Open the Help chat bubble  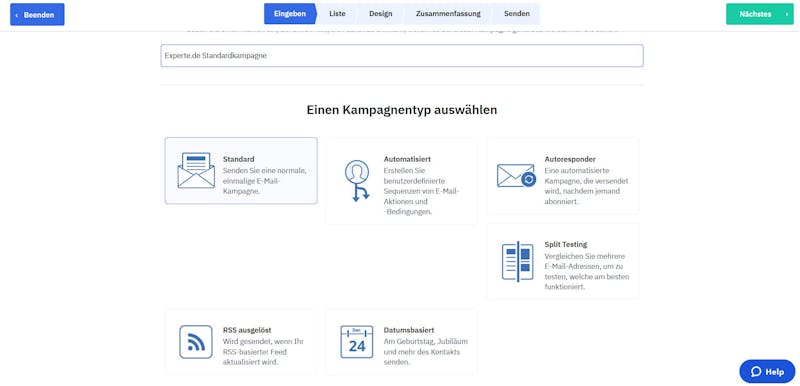coord(767,371)
